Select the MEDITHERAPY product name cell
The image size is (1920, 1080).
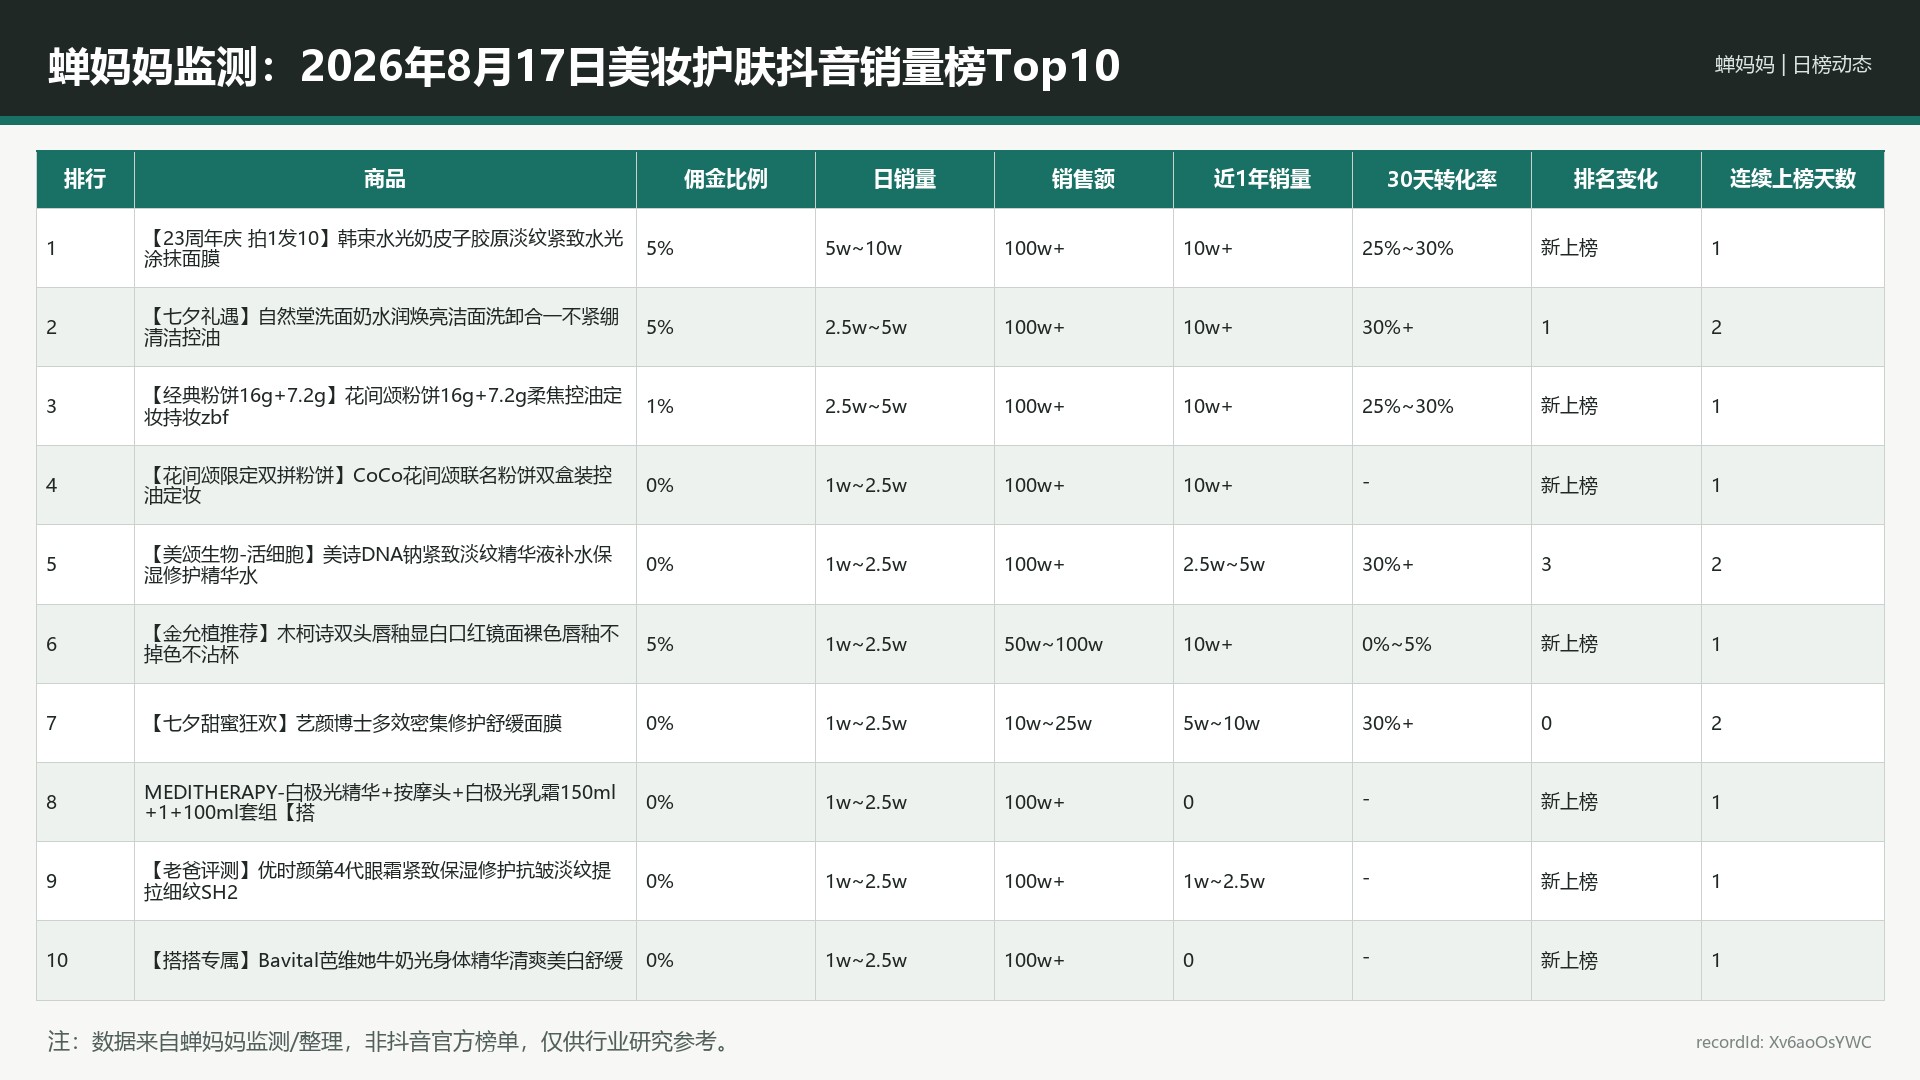tap(385, 802)
